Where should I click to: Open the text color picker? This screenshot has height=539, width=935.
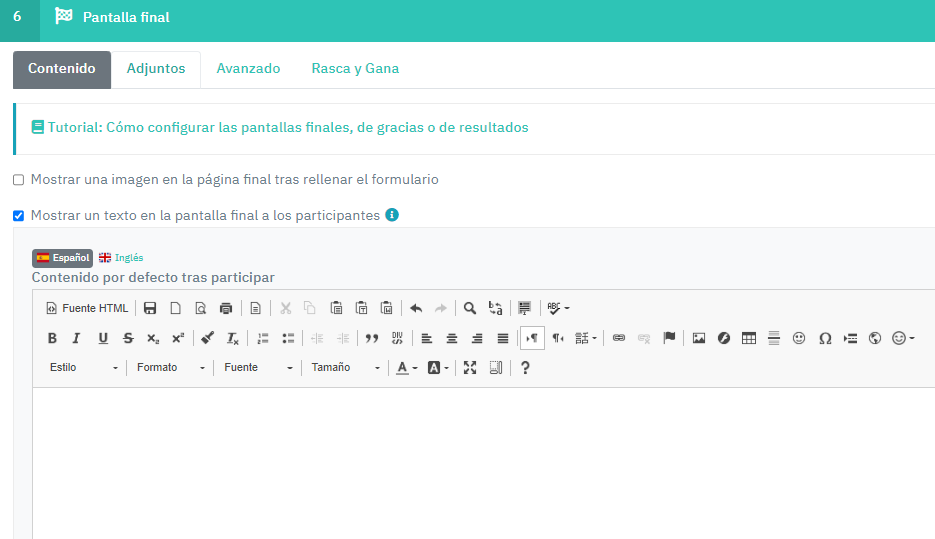point(407,368)
